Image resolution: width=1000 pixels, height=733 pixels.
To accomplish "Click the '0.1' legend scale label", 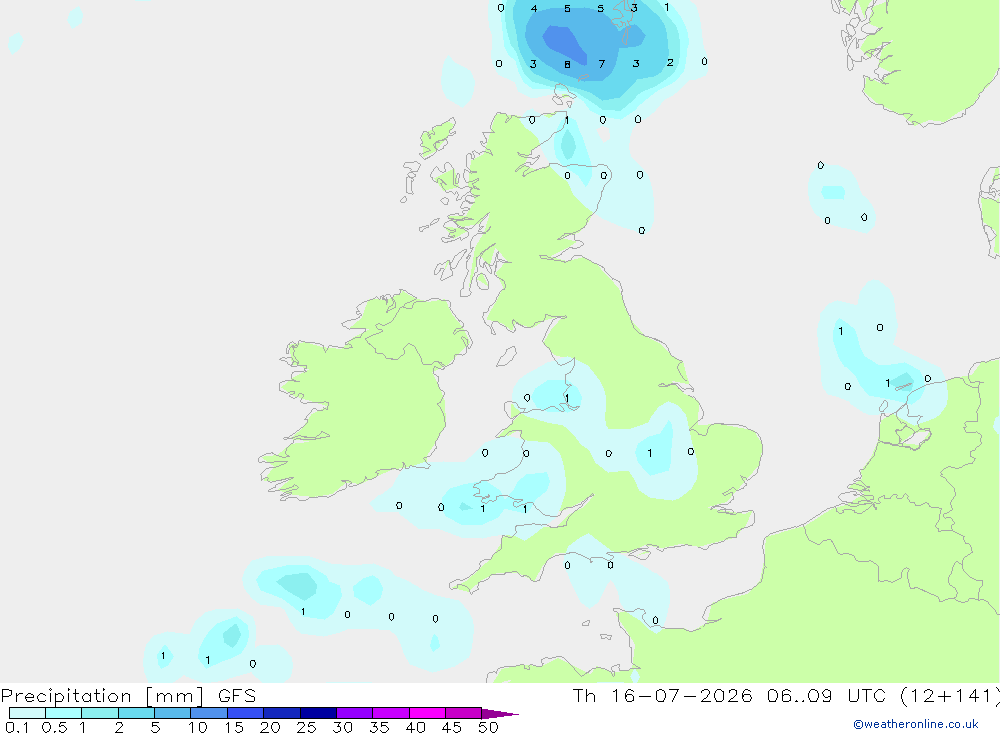I will pos(17,727).
